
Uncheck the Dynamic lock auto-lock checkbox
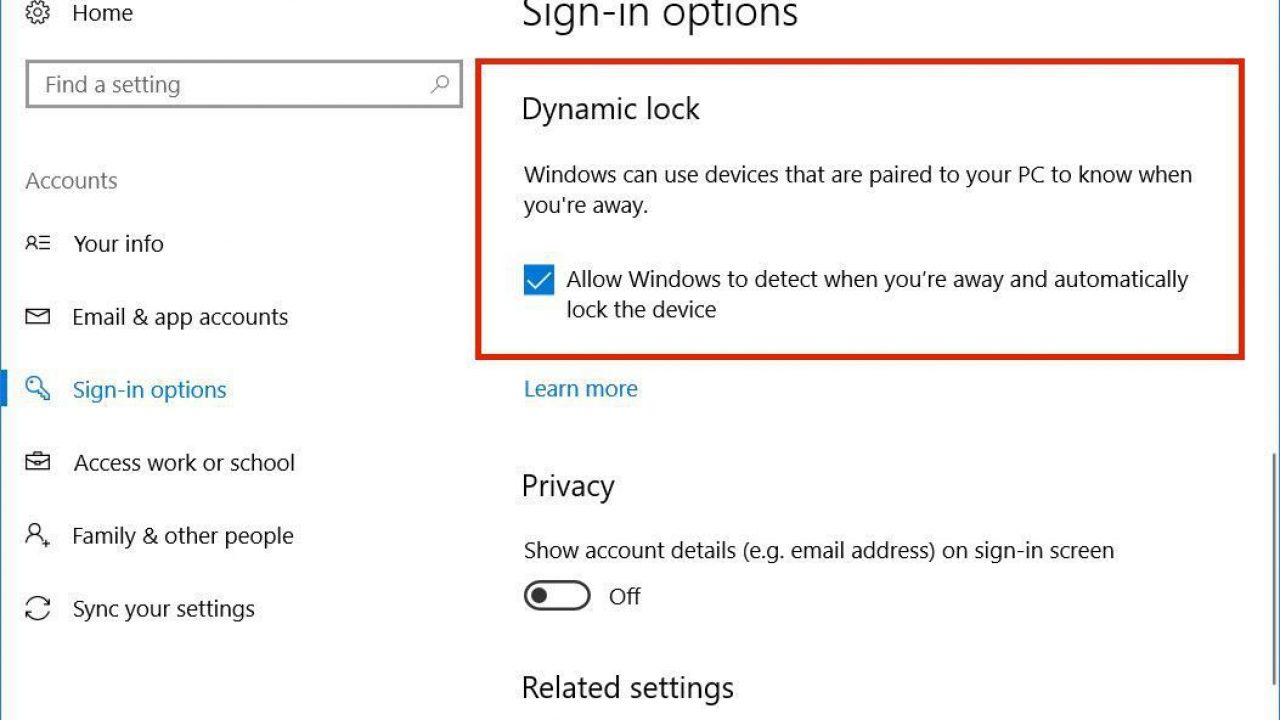coord(539,280)
